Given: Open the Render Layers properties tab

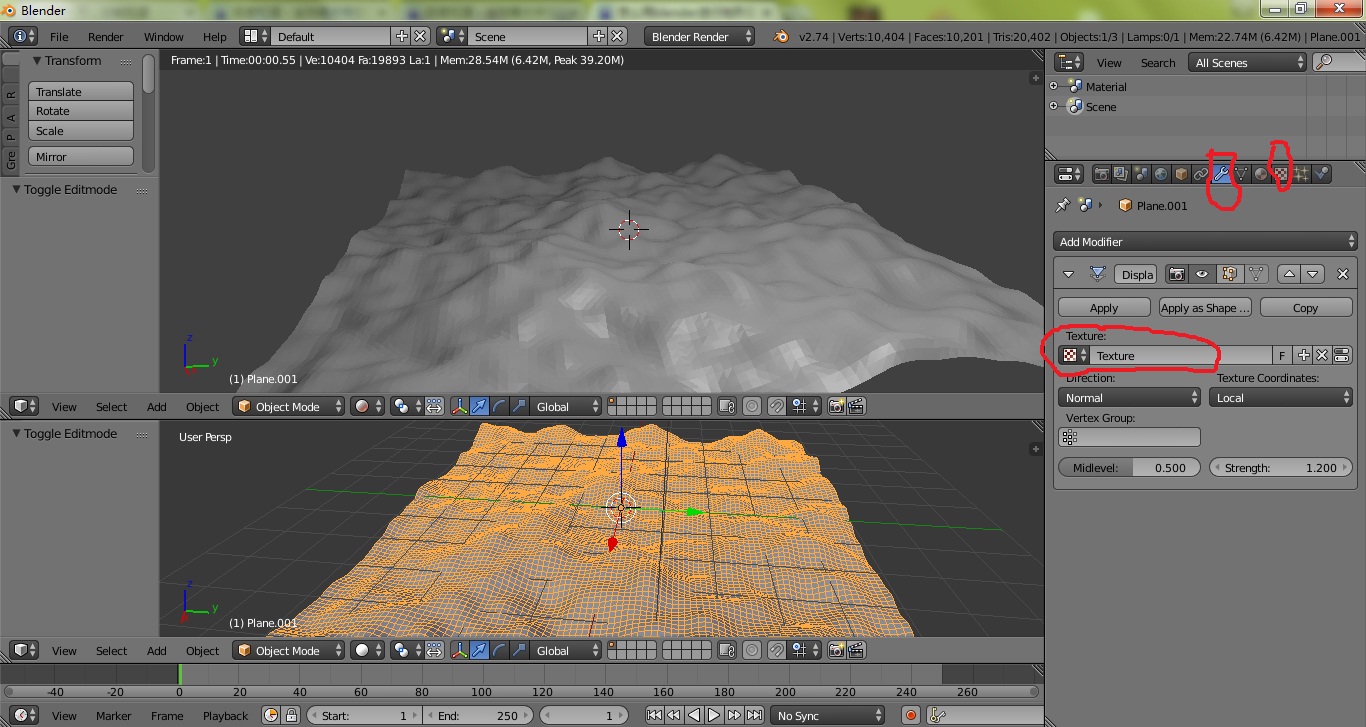Looking at the screenshot, I should 1121,174.
